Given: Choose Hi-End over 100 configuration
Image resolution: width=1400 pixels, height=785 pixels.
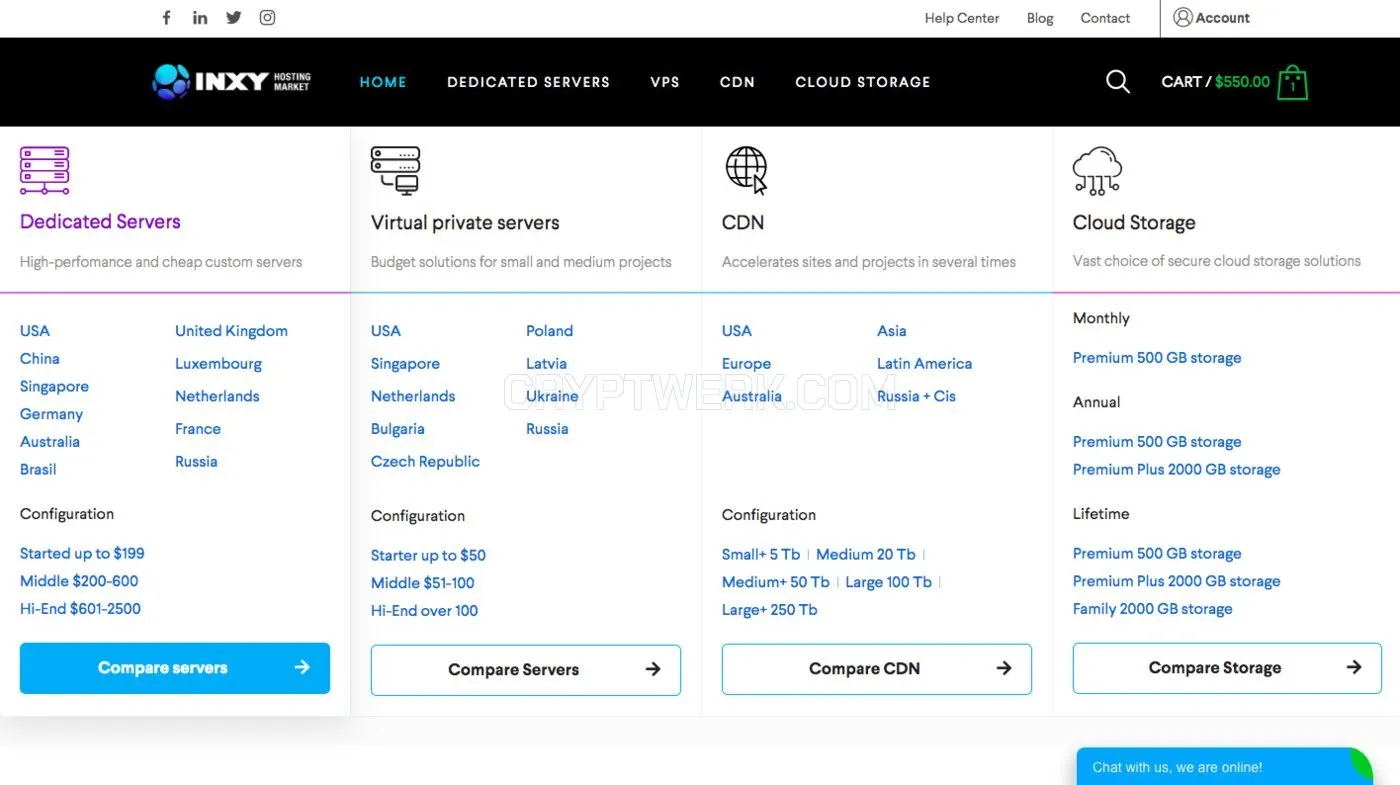Looking at the screenshot, I should click(x=424, y=611).
